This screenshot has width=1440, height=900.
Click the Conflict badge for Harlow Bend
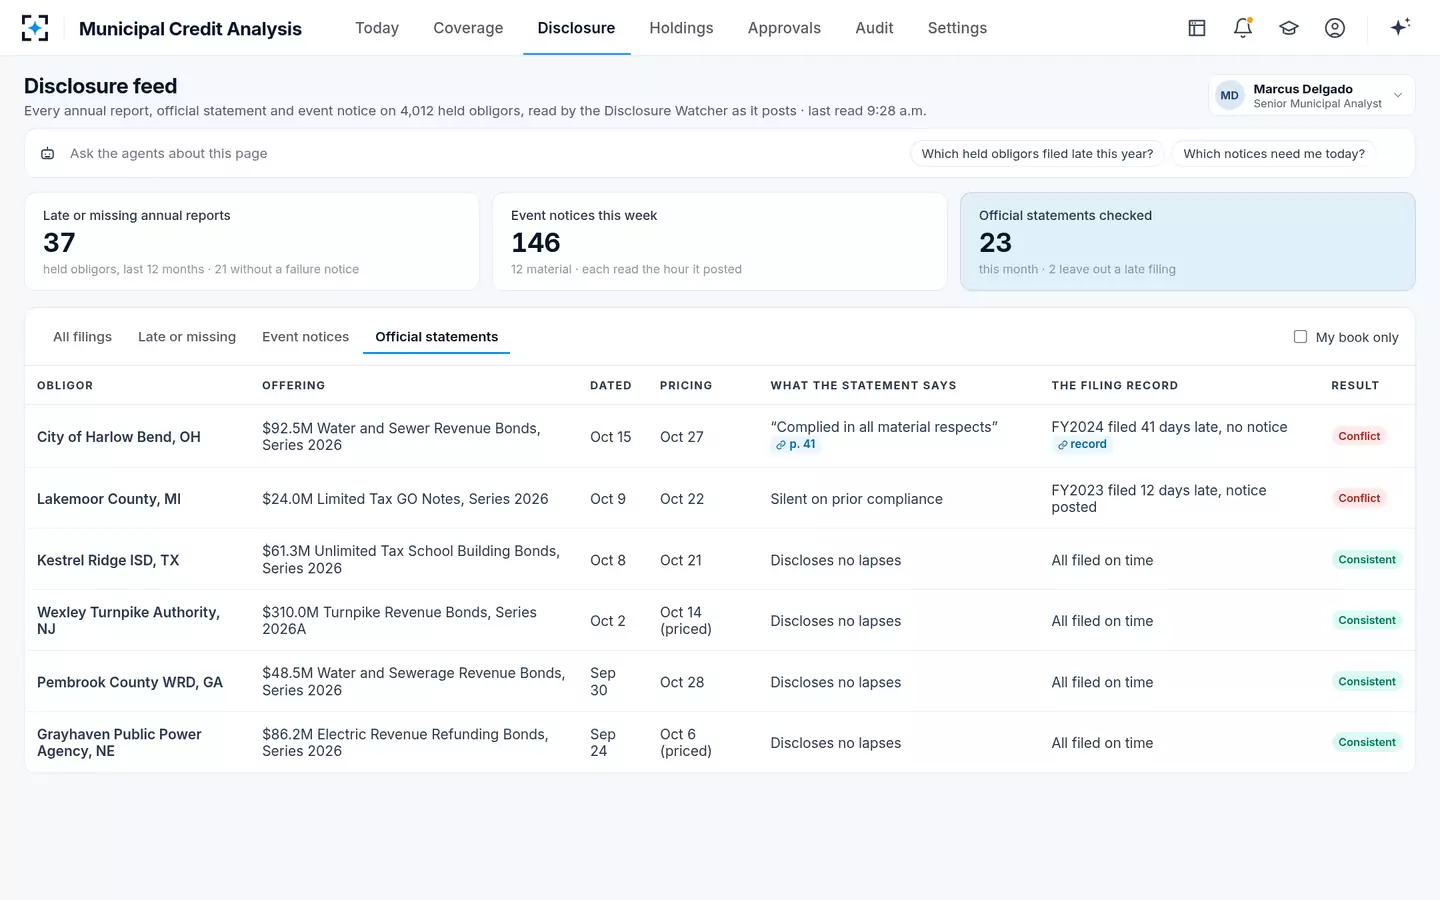[x=1359, y=436]
